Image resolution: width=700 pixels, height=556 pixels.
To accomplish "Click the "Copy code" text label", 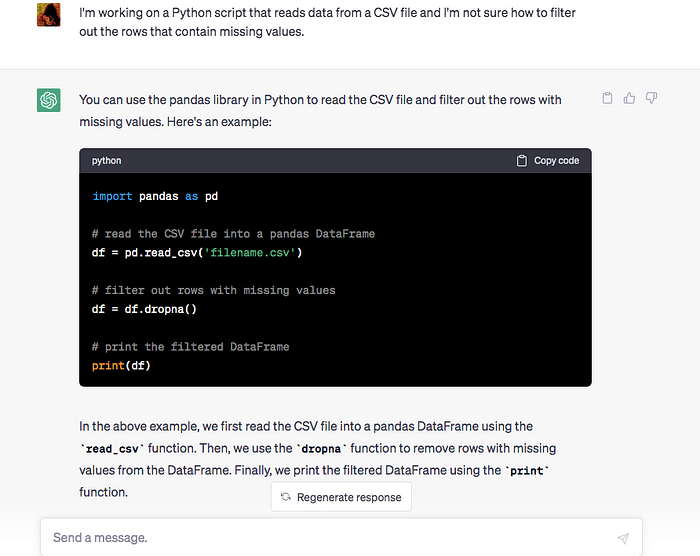I will tap(556, 161).
